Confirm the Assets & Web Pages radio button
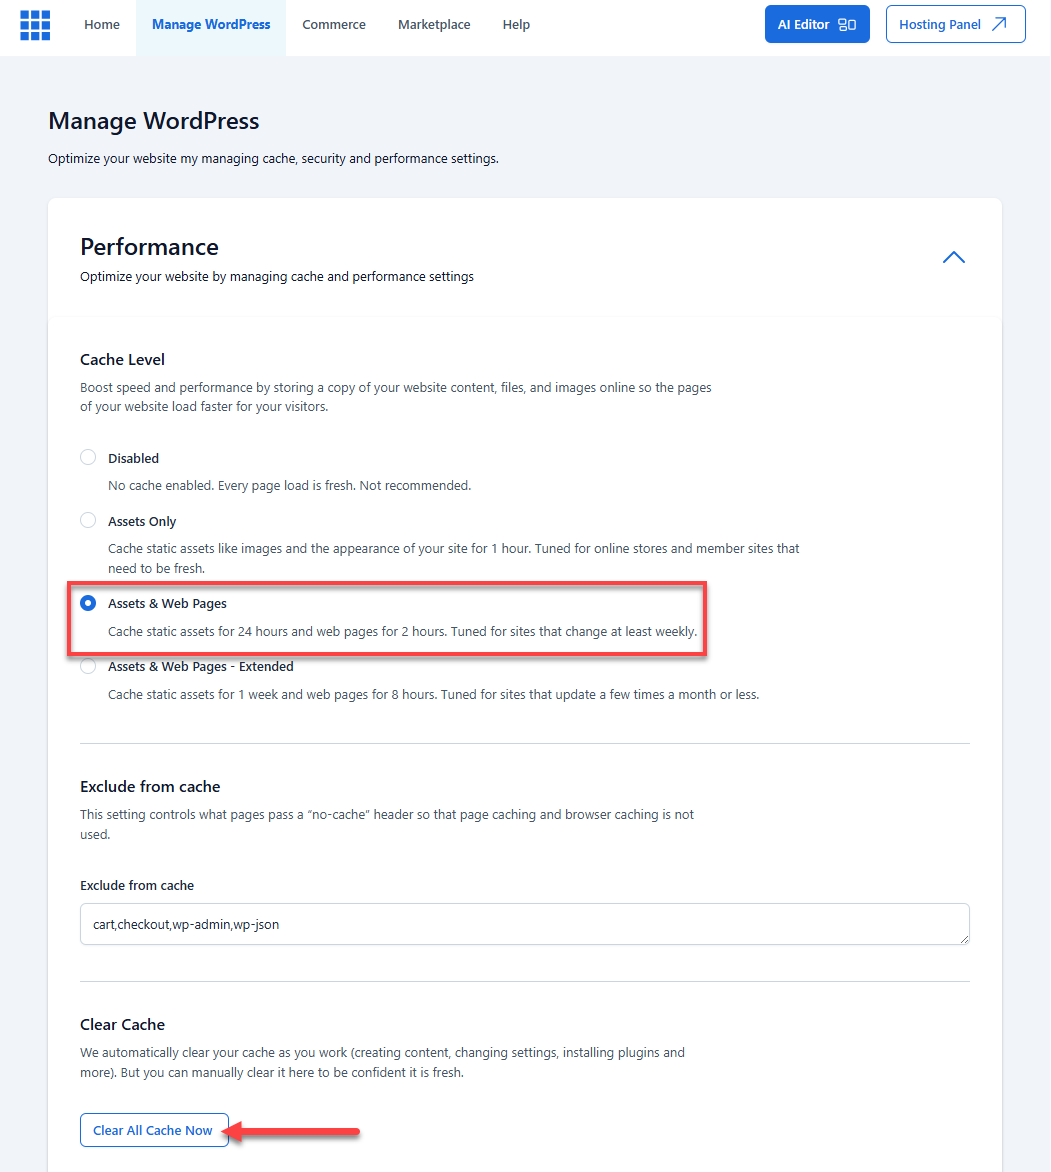This screenshot has width=1051, height=1172. click(x=88, y=602)
